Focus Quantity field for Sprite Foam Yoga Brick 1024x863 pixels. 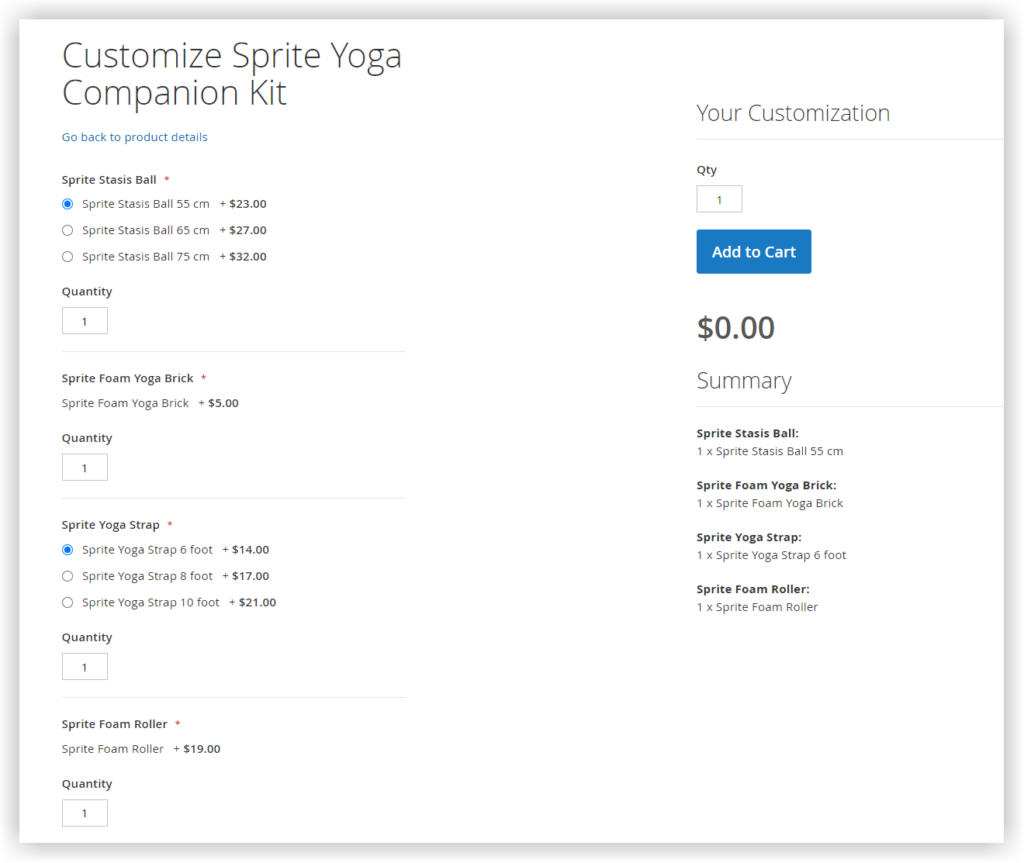coord(85,468)
